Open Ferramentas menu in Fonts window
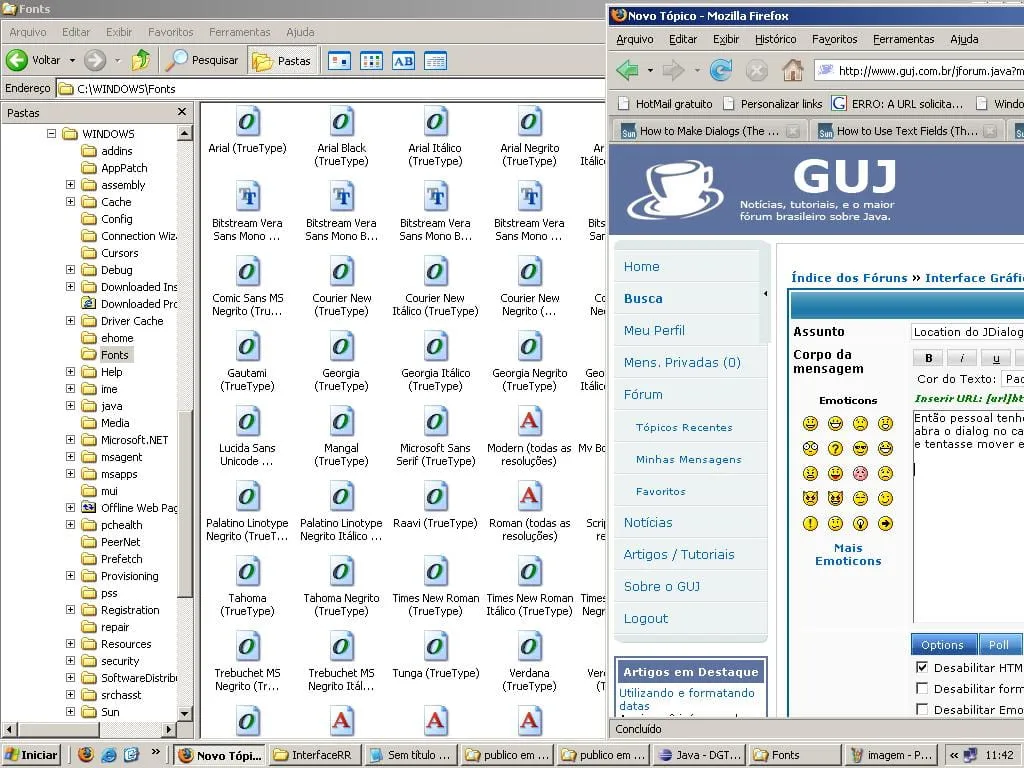 tap(240, 32)
